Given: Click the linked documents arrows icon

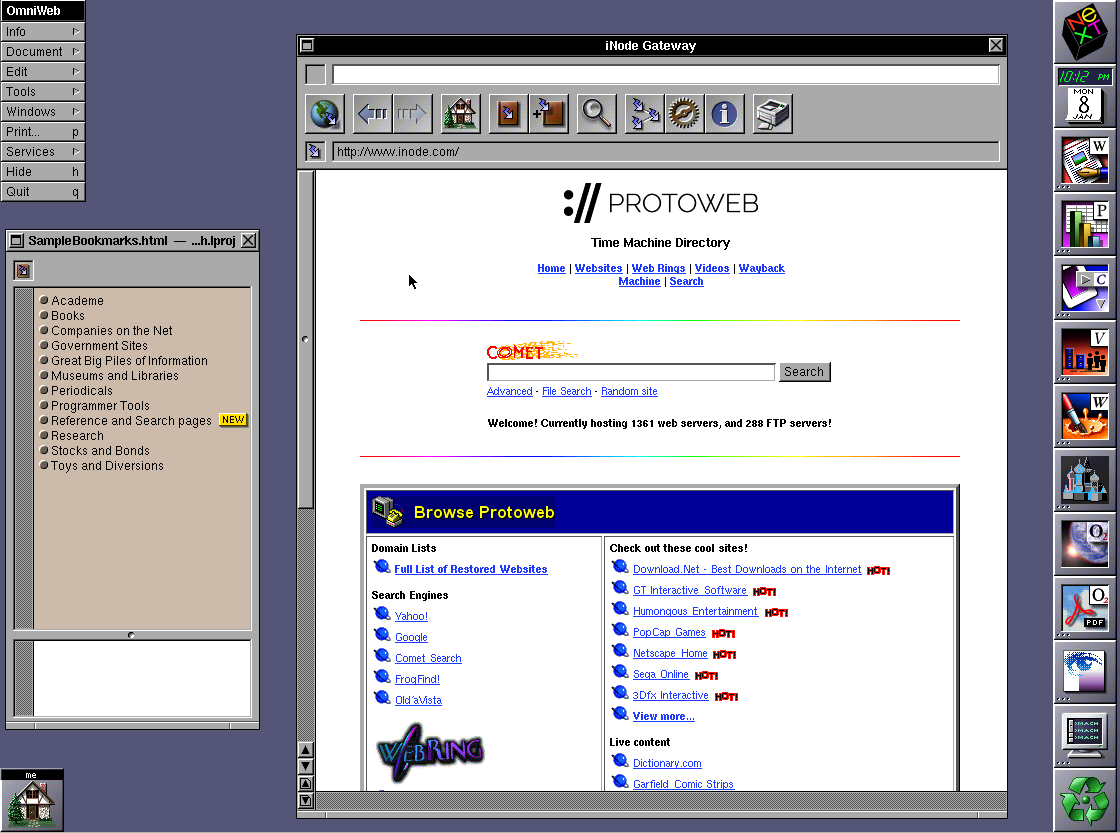Looking at the screenshot, I should [x=644, y=114].
